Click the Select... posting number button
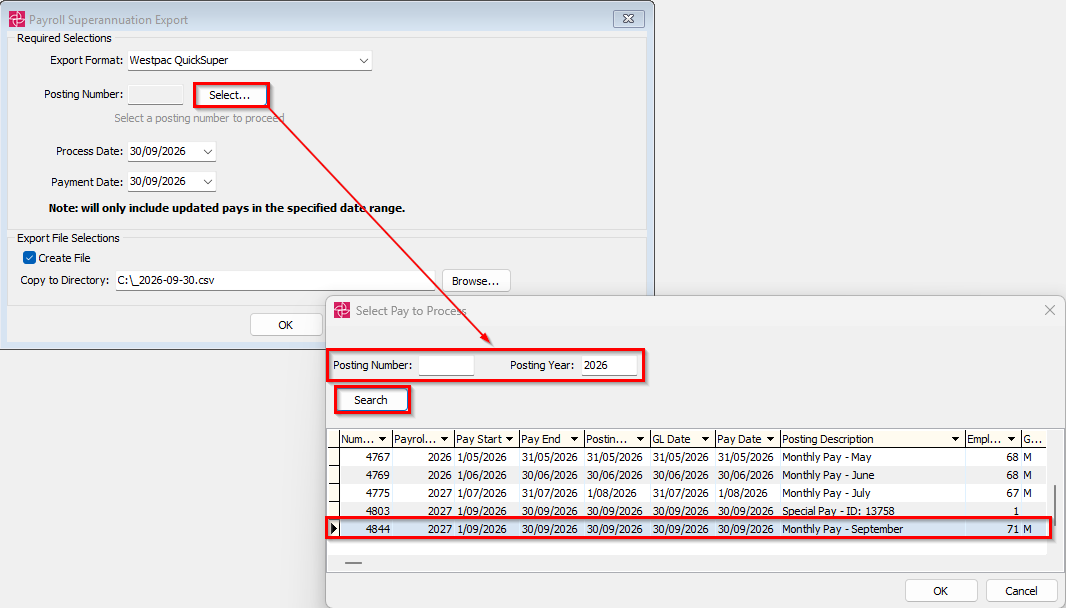The width and height of the screenshot is (1066, 608). pyautogui.click(x=230, y=95)
